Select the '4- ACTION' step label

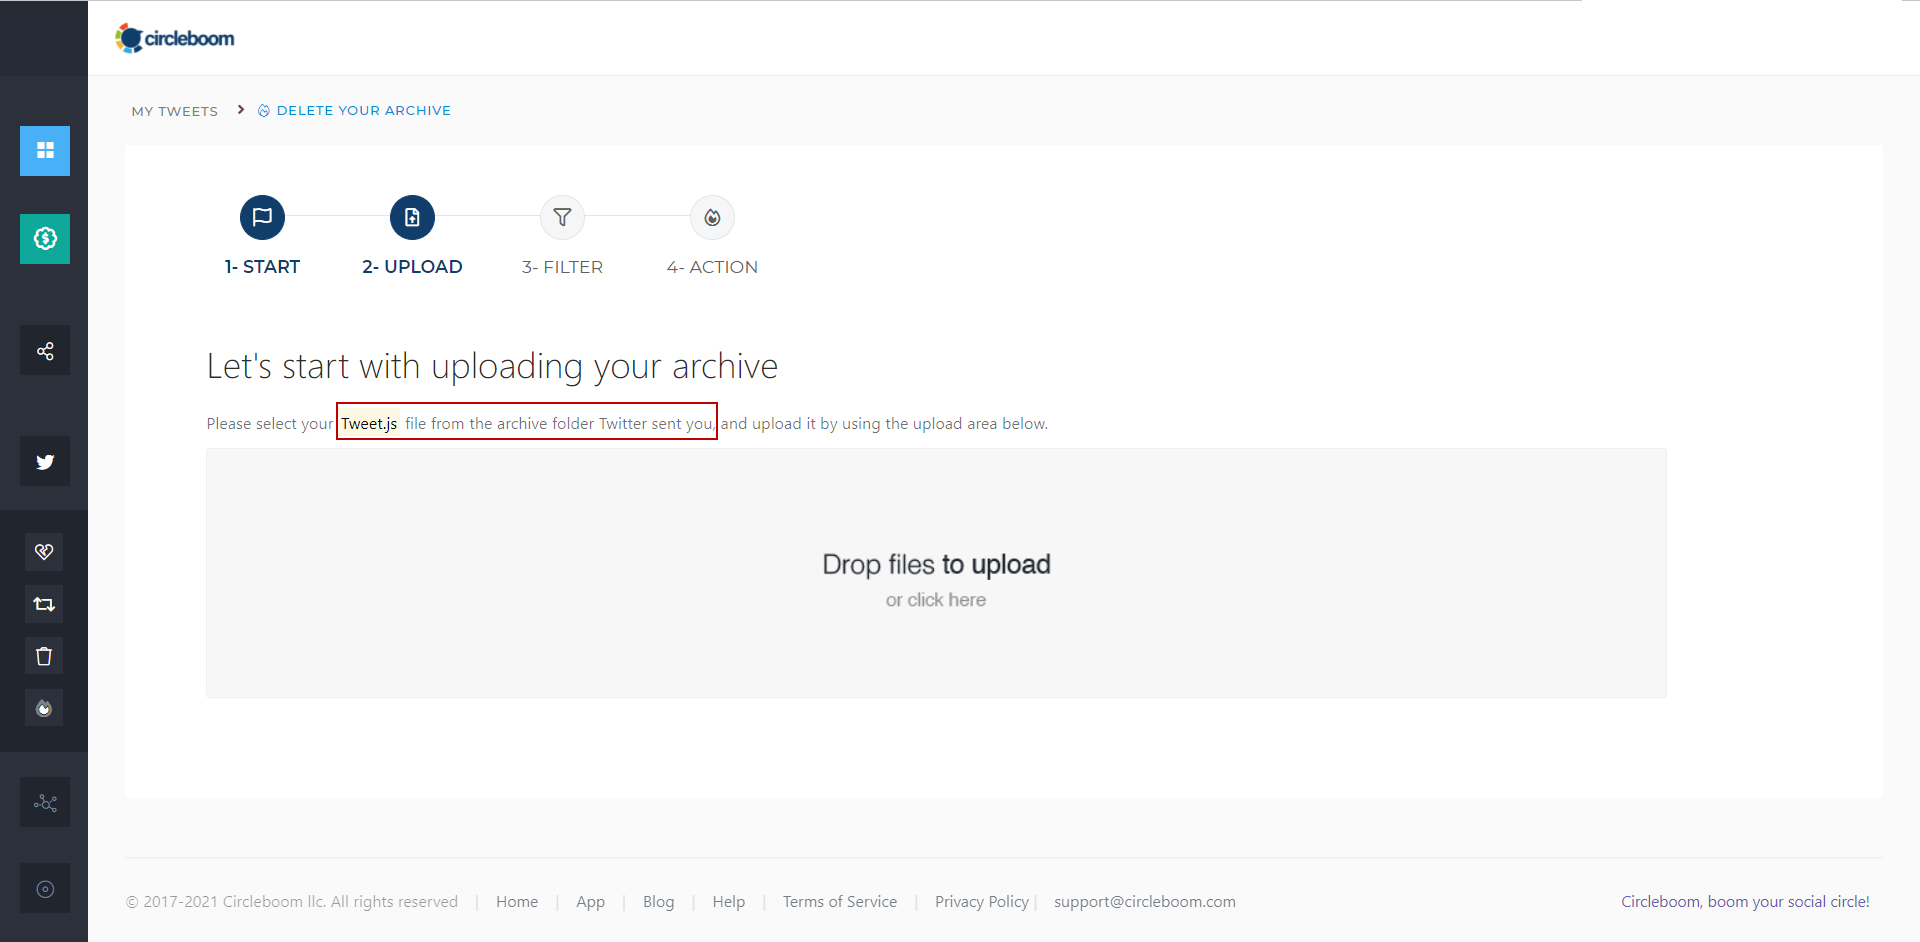tap(712, 267)
